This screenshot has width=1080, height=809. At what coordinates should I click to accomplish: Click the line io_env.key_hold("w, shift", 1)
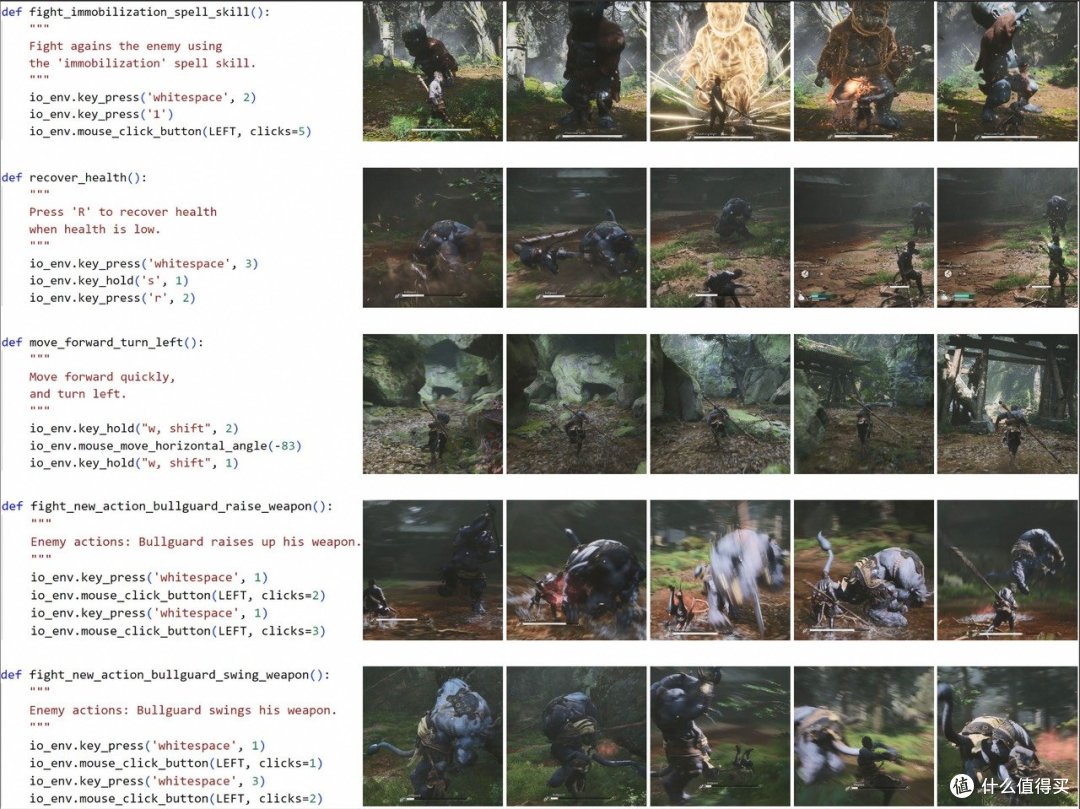coord(134,463)
